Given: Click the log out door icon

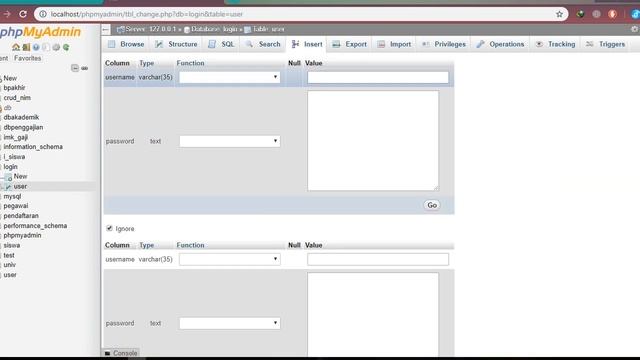Looking at the screenshot, I should click(x=26, y=47).
